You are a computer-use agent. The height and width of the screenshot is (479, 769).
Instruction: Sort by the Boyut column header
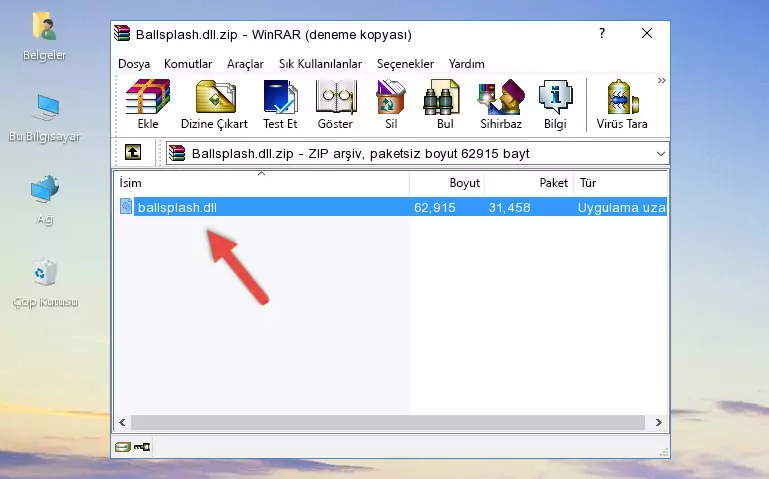(x=447, y=183)
